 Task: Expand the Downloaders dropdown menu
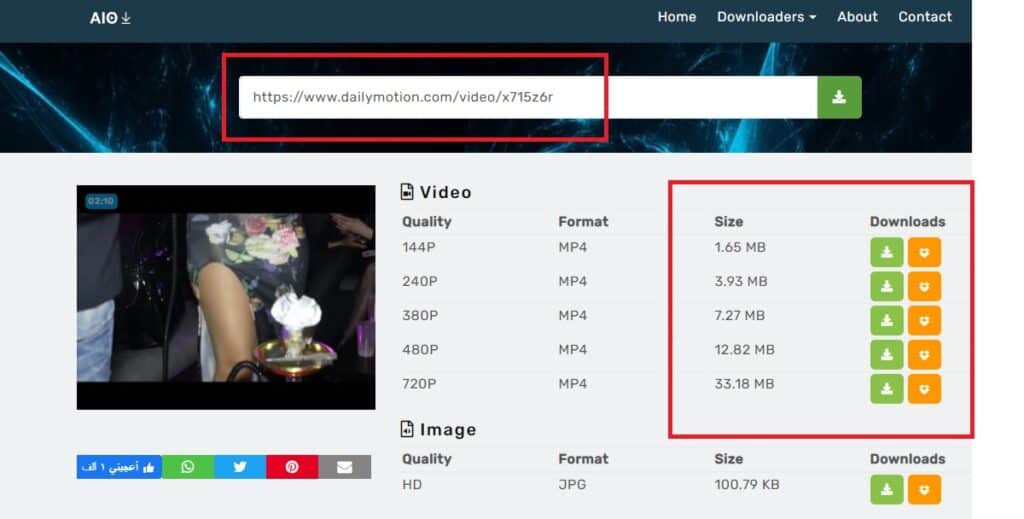(766, 17)
